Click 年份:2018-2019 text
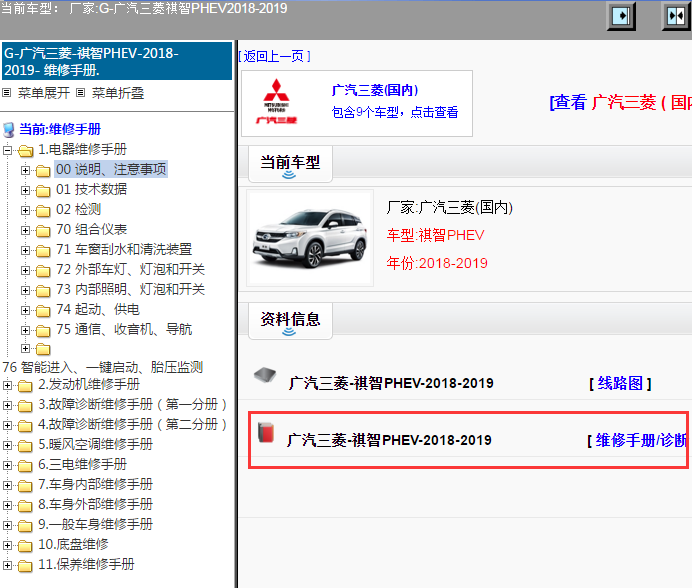This screenshot has height=588, width=692. 437,263
